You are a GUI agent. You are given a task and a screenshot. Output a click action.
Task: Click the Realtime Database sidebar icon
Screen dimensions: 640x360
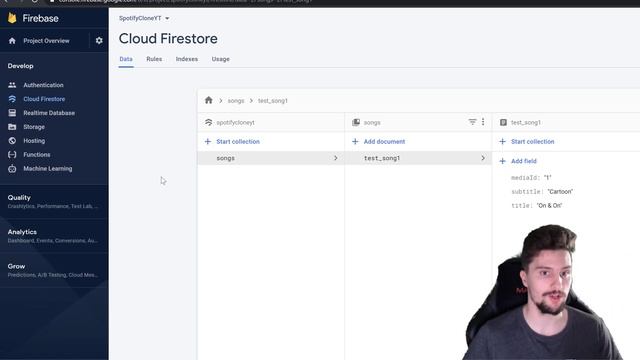(12, 113)
